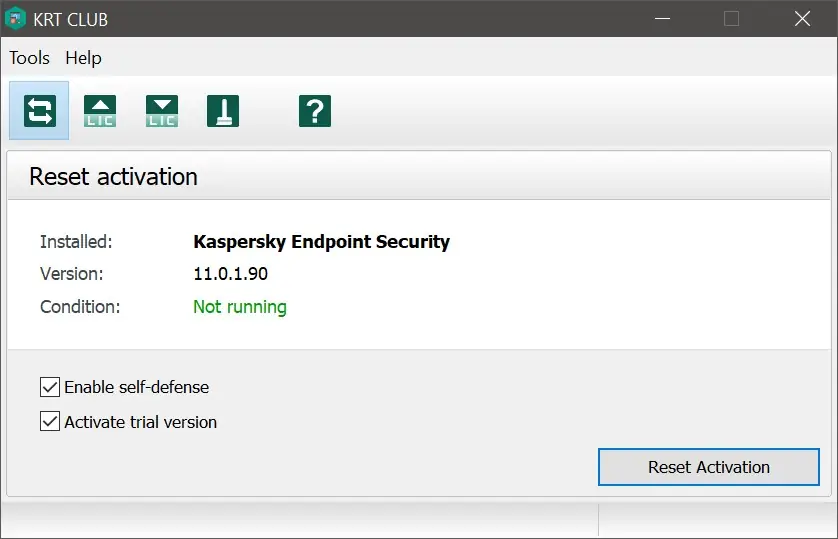Click the Condition label
Viewport: 838px width, 539px height.
click(x=80, y=307)
